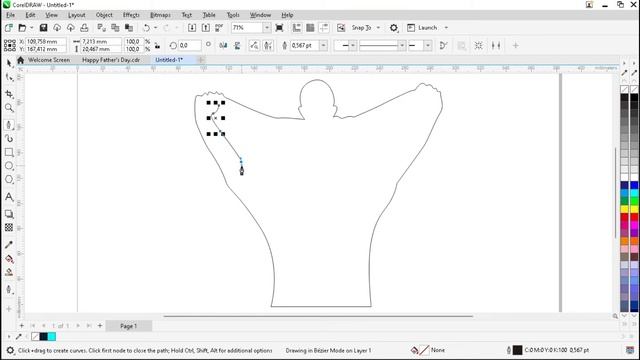Create a new document
Image resolution: width=640 pixels, height=360 pixels.
[9, 28]
